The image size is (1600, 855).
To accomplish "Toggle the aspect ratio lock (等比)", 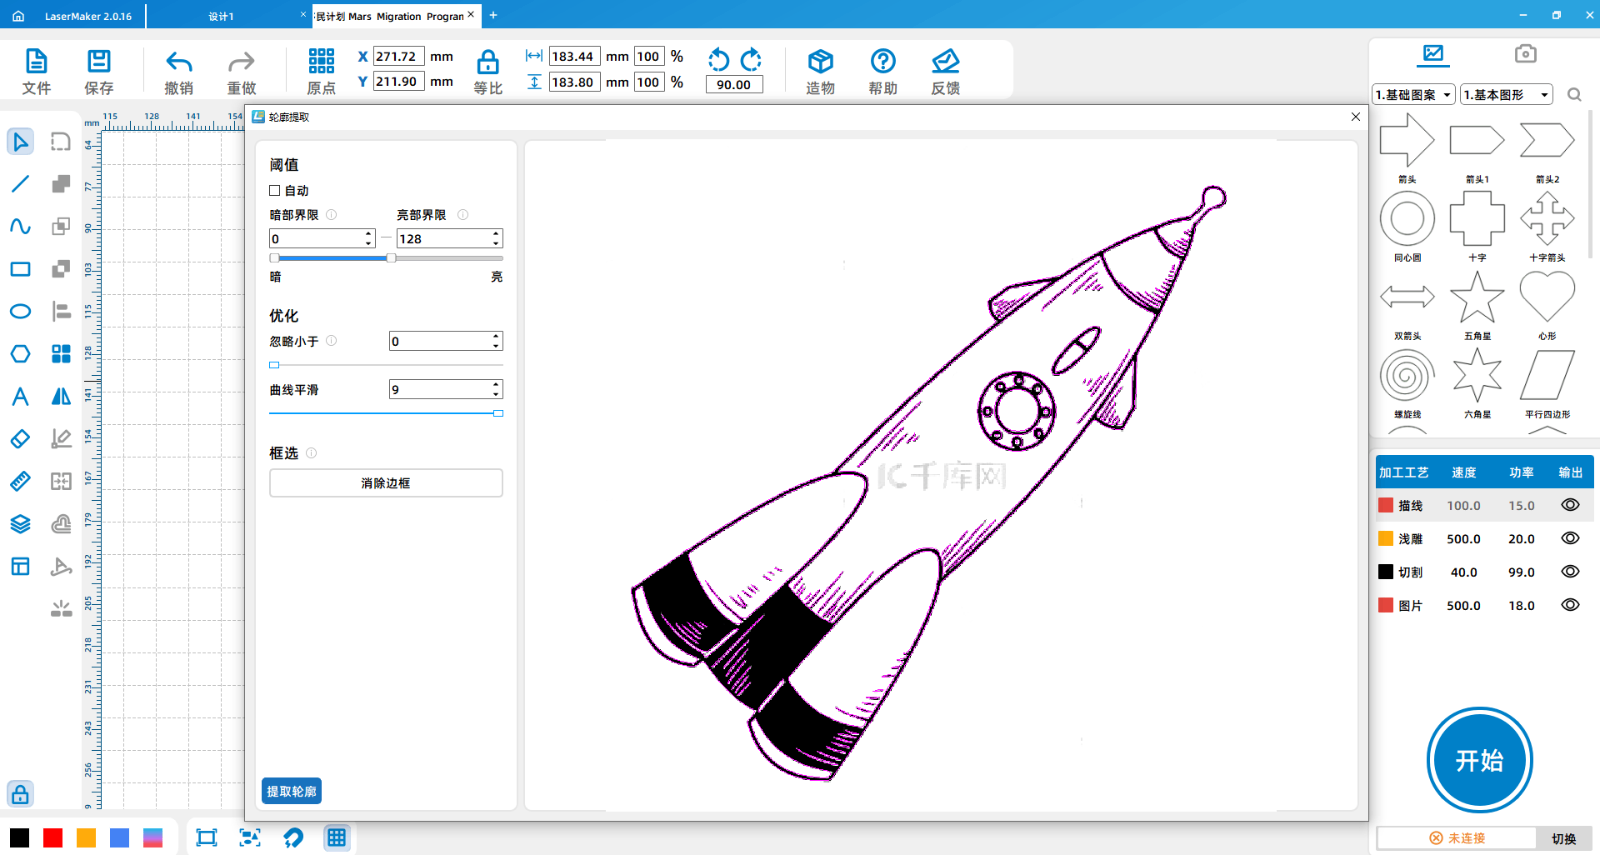I will click(x=488, y=62).
